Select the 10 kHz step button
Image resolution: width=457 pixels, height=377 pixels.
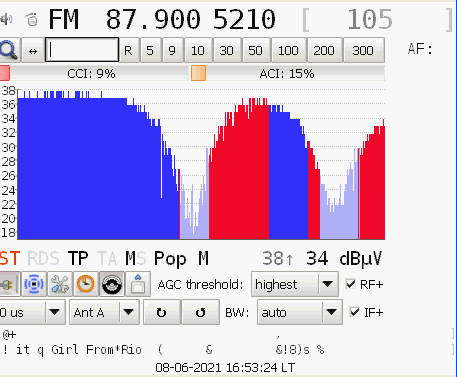198,51
